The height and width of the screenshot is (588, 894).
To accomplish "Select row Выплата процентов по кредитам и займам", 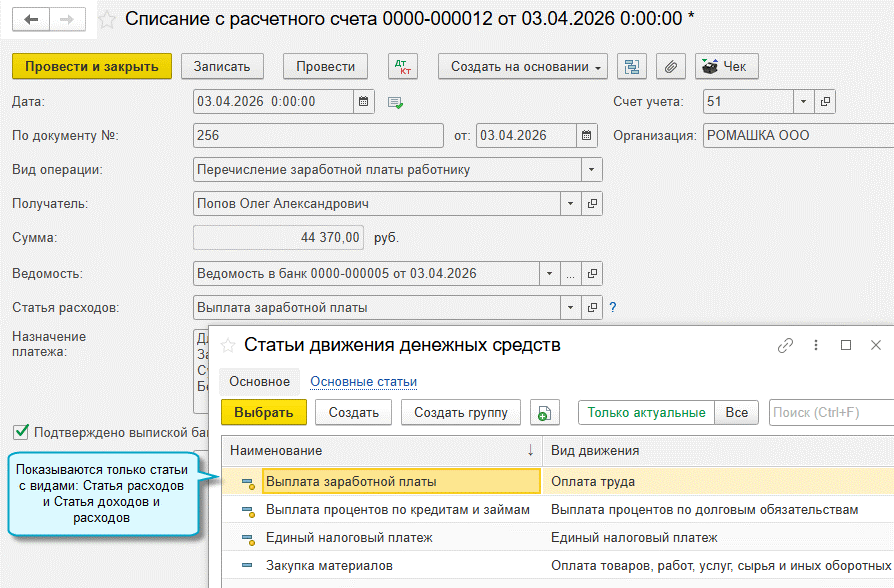I will pyautogui.click(x=558, y=509).
